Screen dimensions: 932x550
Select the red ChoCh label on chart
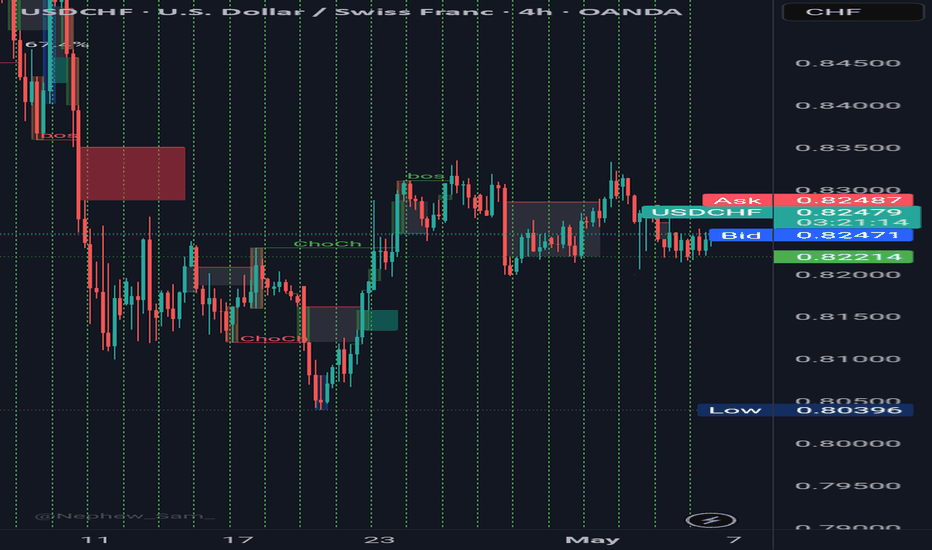[x=273, y=338]
